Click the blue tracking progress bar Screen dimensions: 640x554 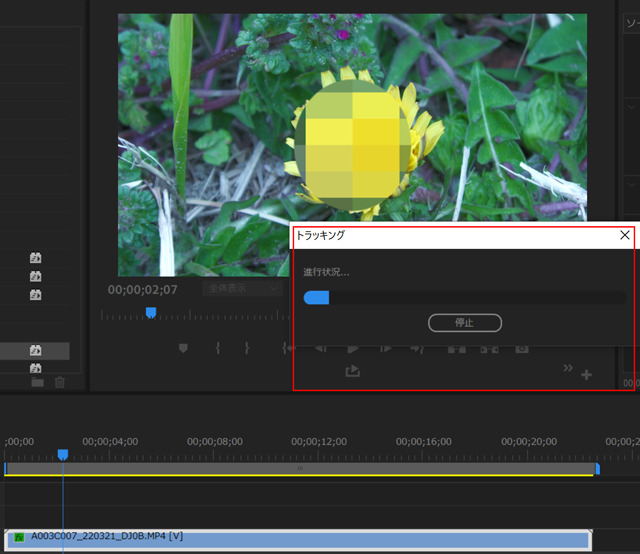pyautogui.click(x=316, y=297)
